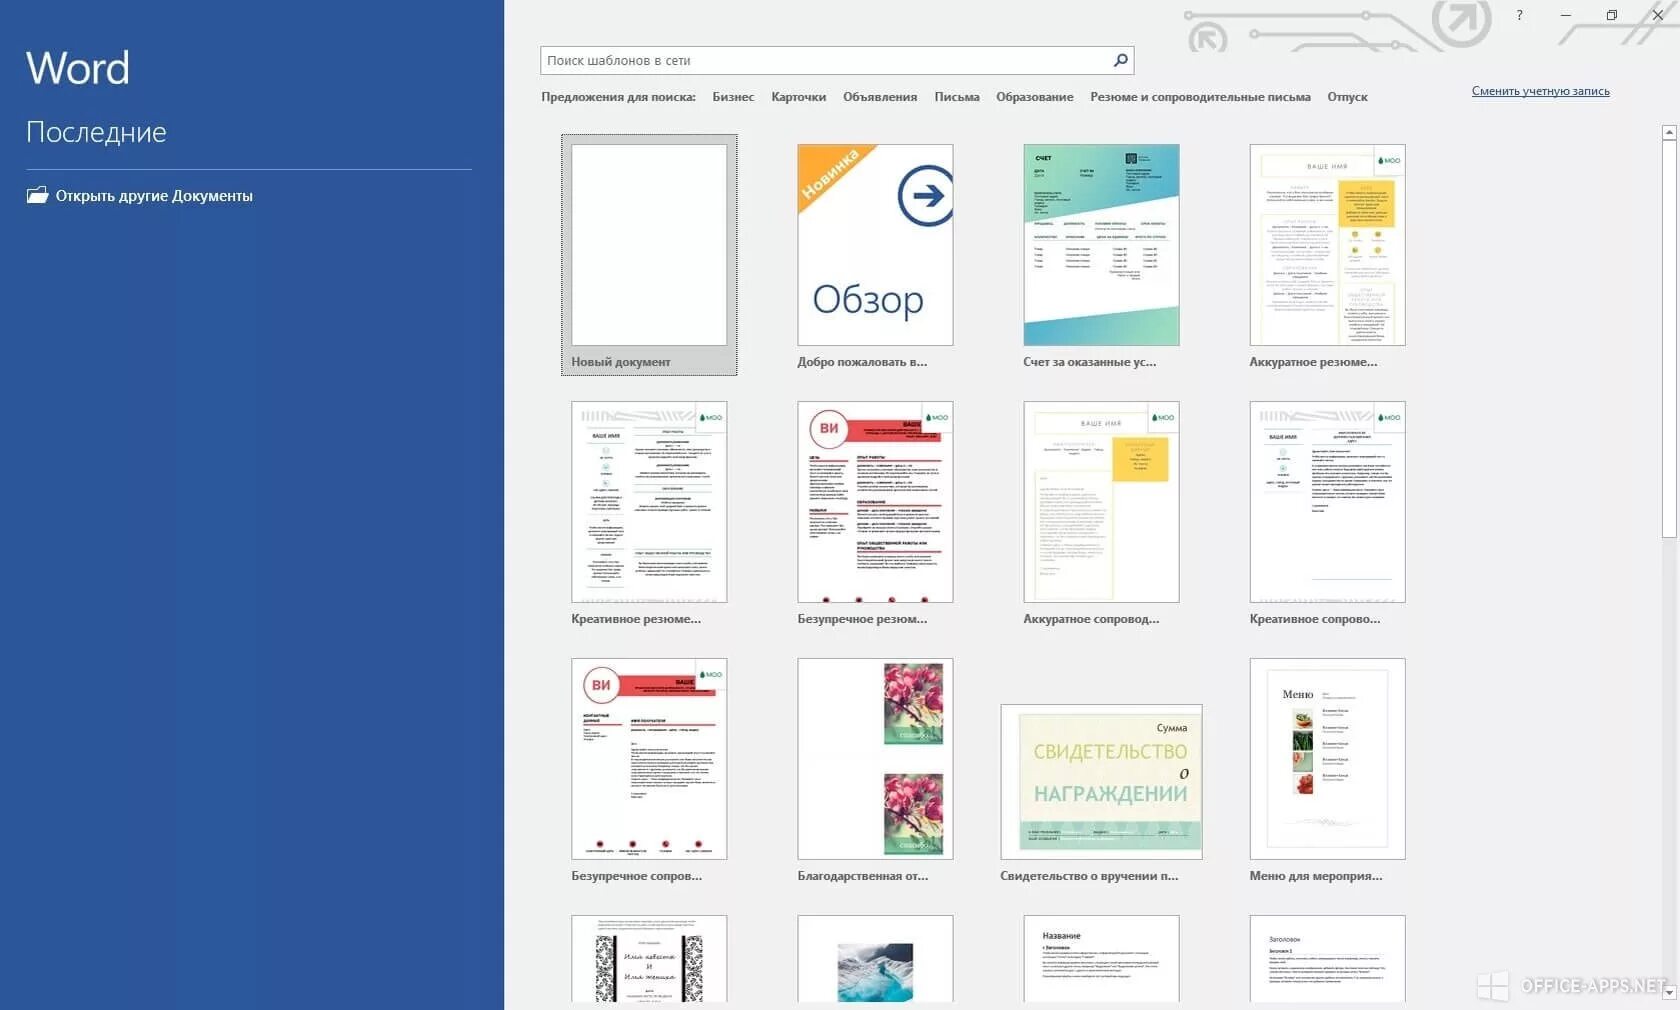Viewport: 1680px width, 1010px height.
Task: Select Резюме и сопроводительные письма suggestion
Action: 1200,97
